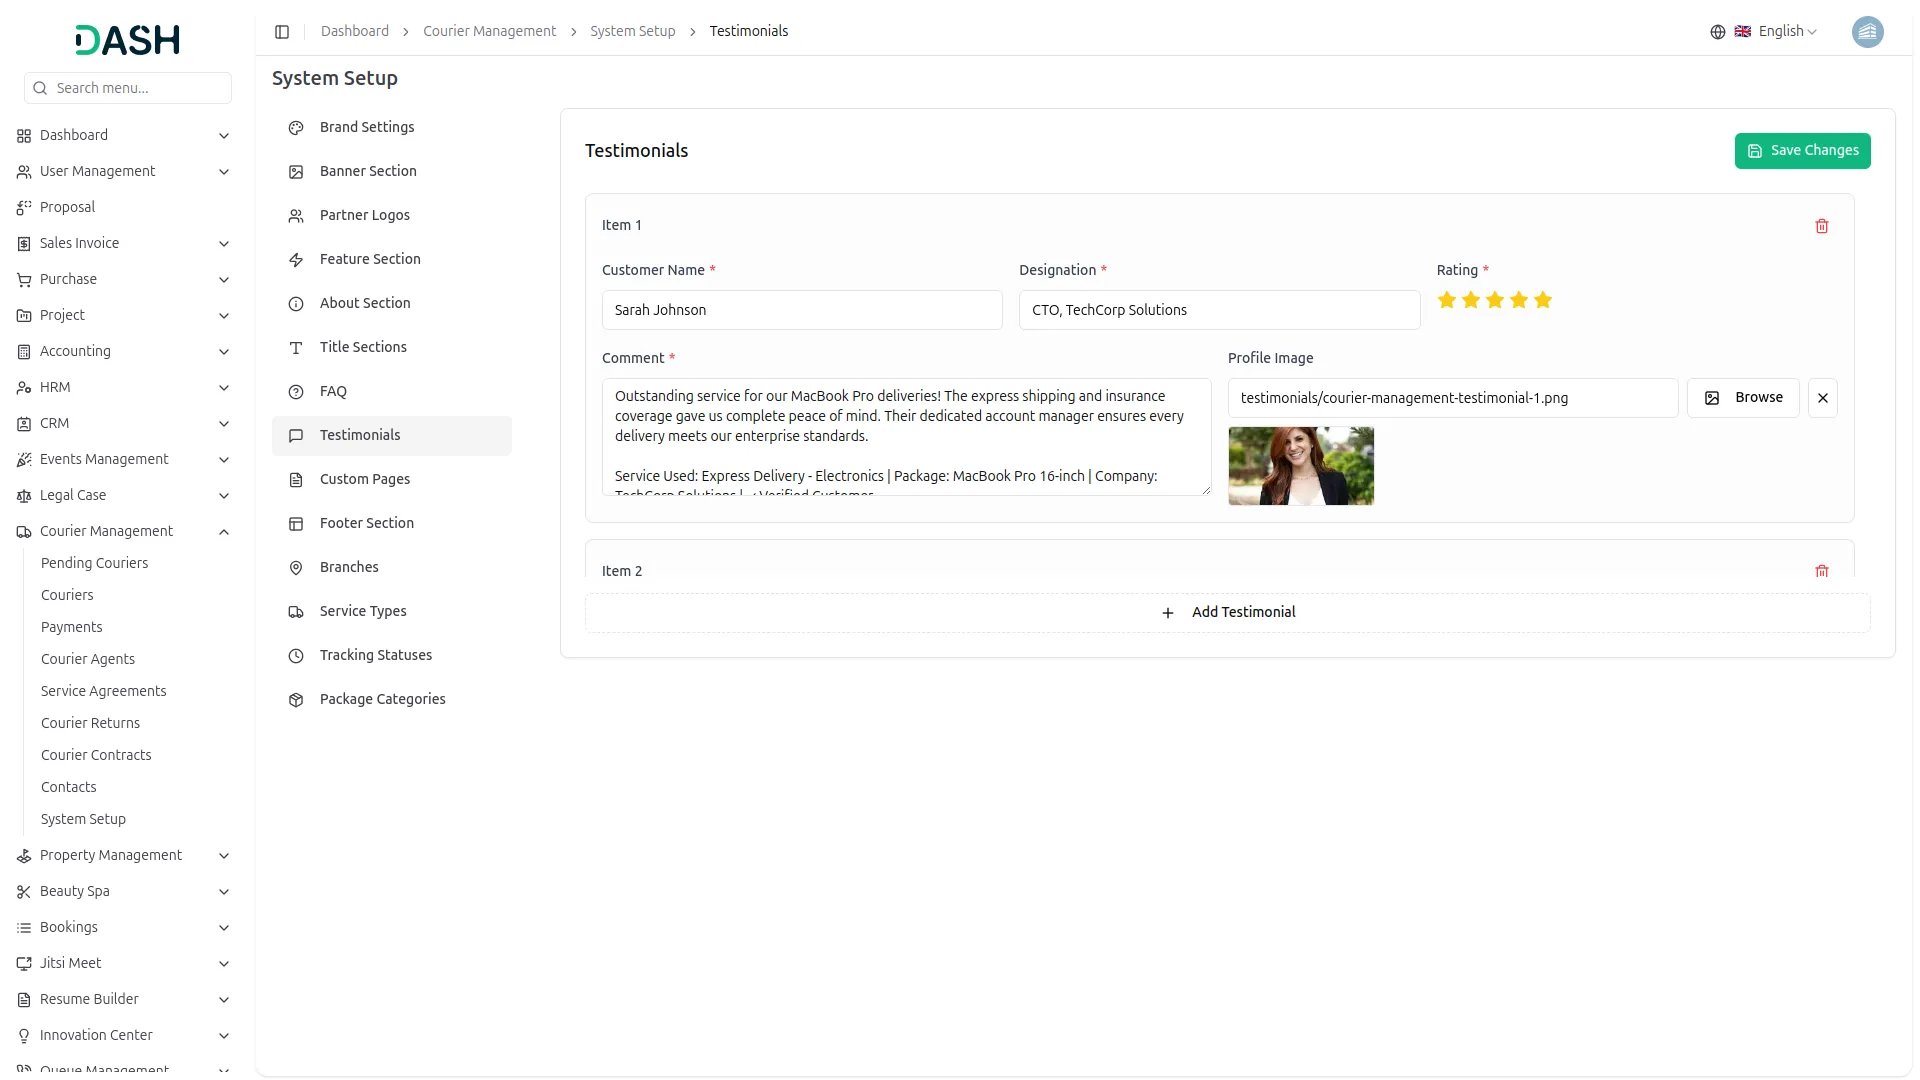The width and height of the screenshot is (1920, 1080).
Task: Open user avatar in top right
Action: tap(1866, 32)
